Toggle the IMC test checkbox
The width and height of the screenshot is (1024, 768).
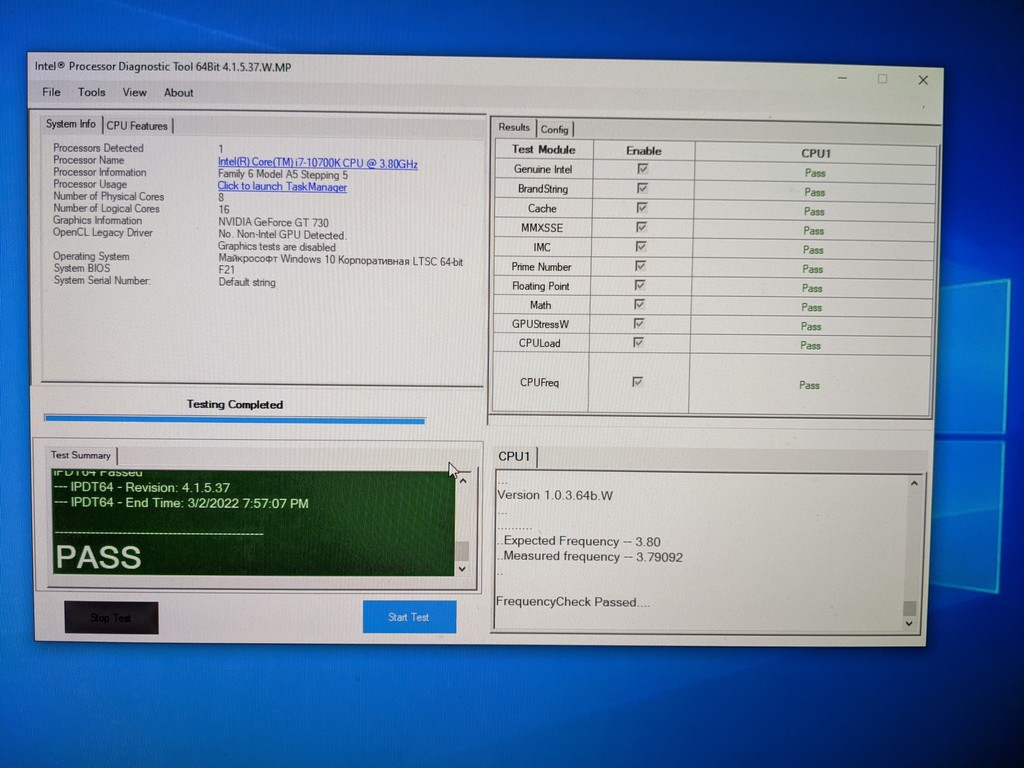point(641,246)
